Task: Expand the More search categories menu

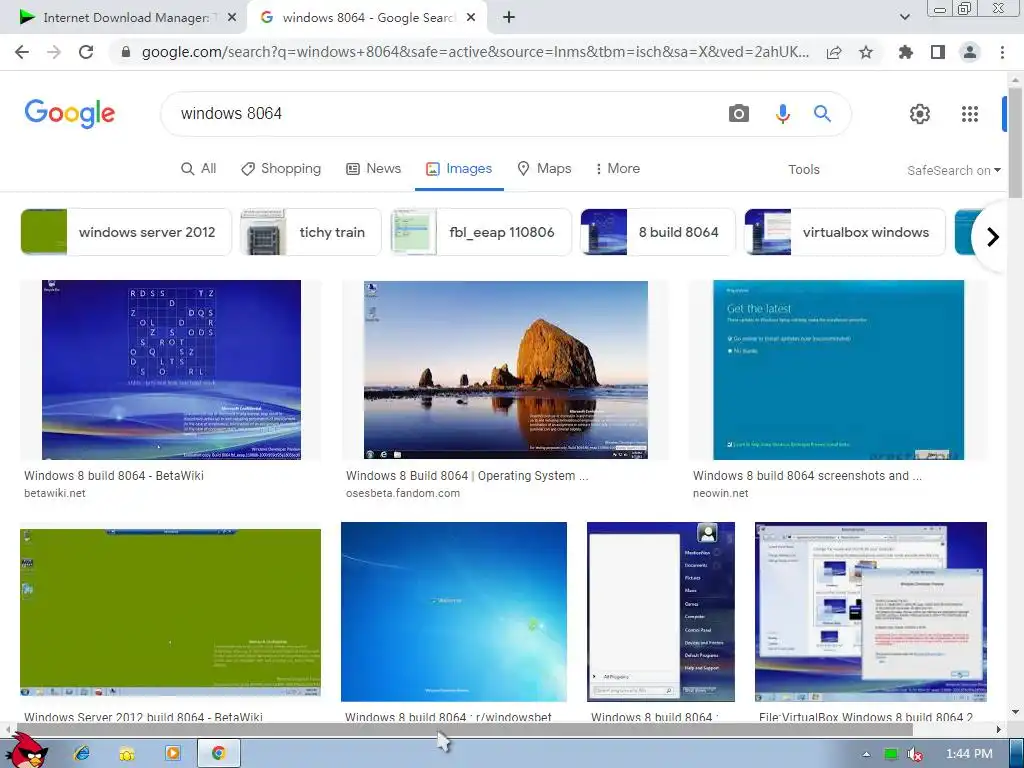Action: pos(617,168)
